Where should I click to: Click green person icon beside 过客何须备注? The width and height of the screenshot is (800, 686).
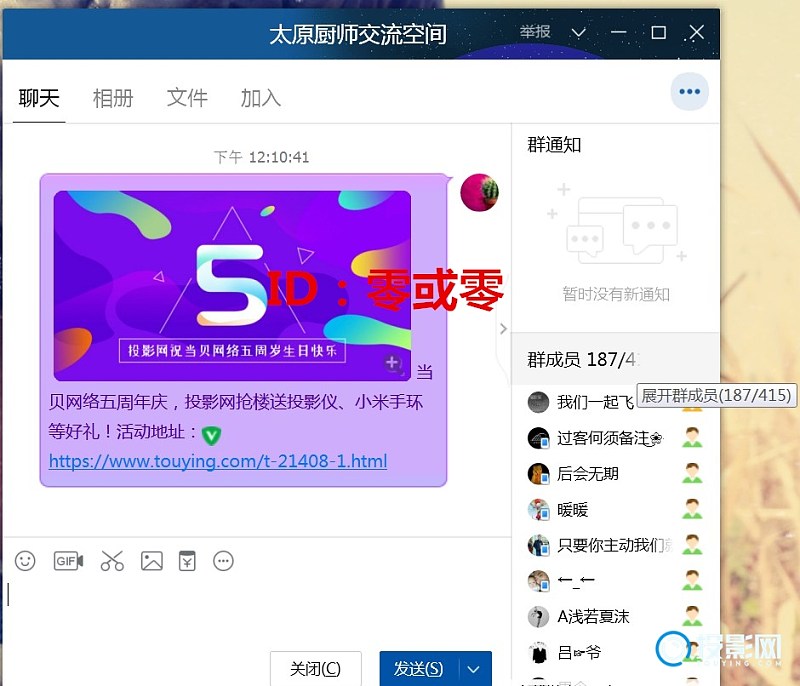(692, 438)
